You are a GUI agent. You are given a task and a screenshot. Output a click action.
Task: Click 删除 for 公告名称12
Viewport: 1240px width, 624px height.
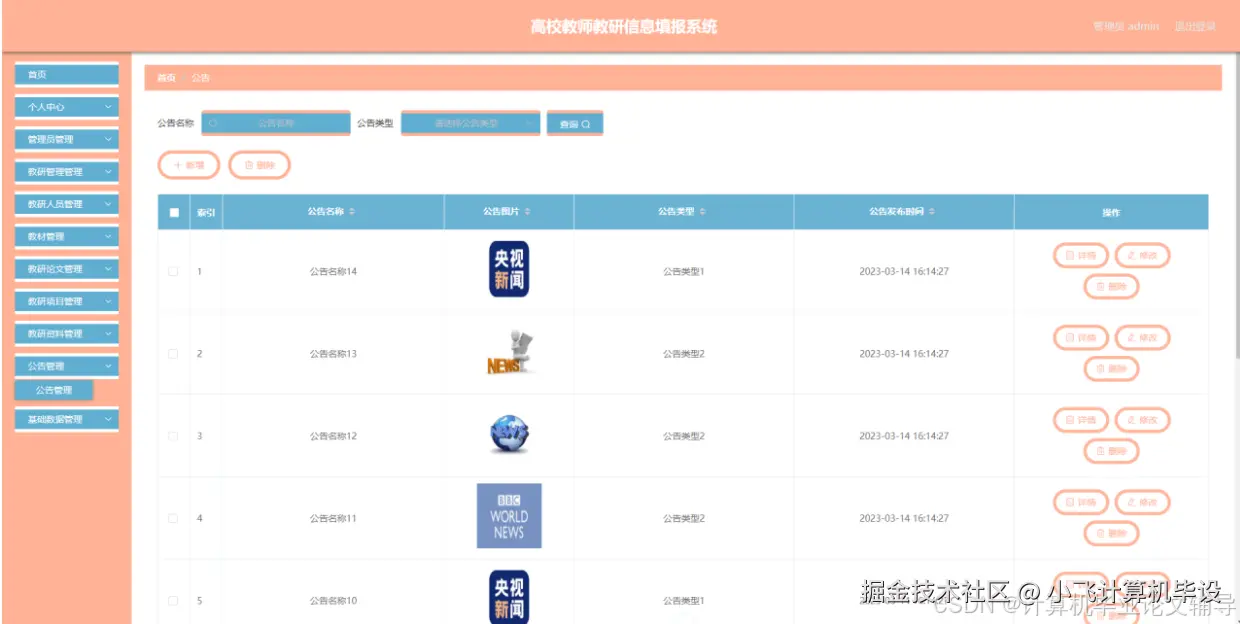point(1111,451)
